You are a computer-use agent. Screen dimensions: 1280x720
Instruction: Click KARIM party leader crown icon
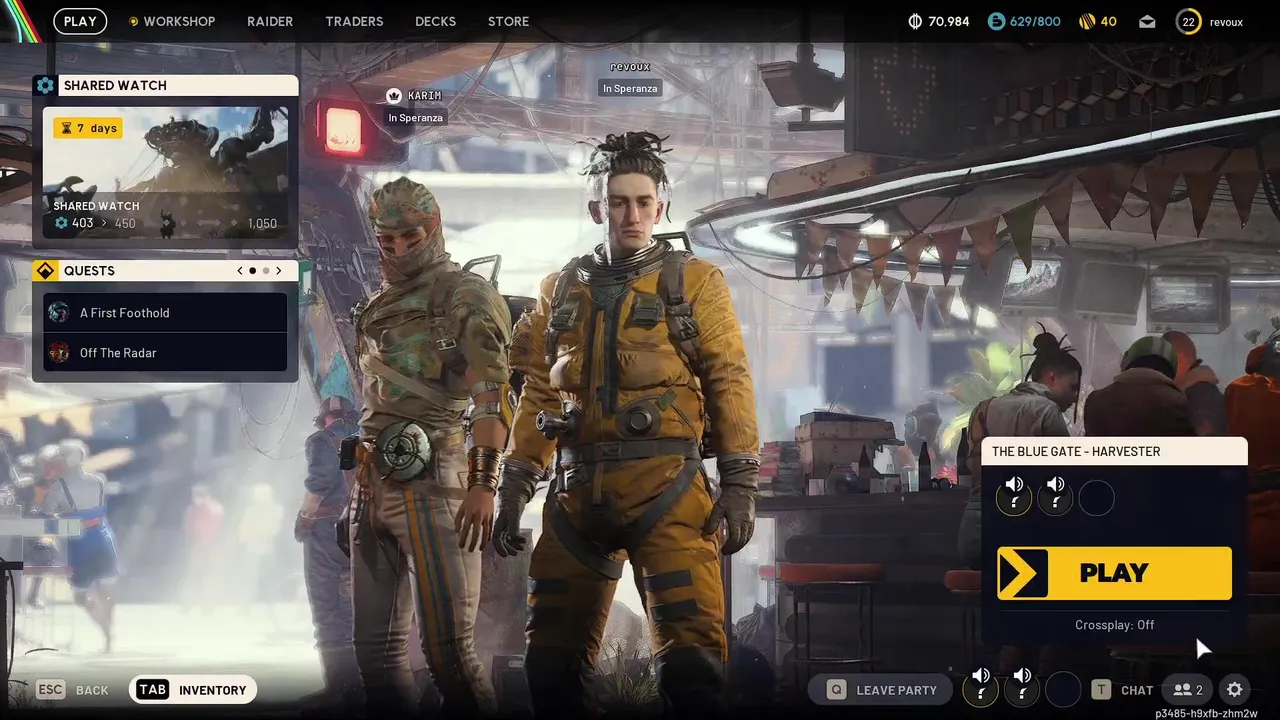coord(394,96)
